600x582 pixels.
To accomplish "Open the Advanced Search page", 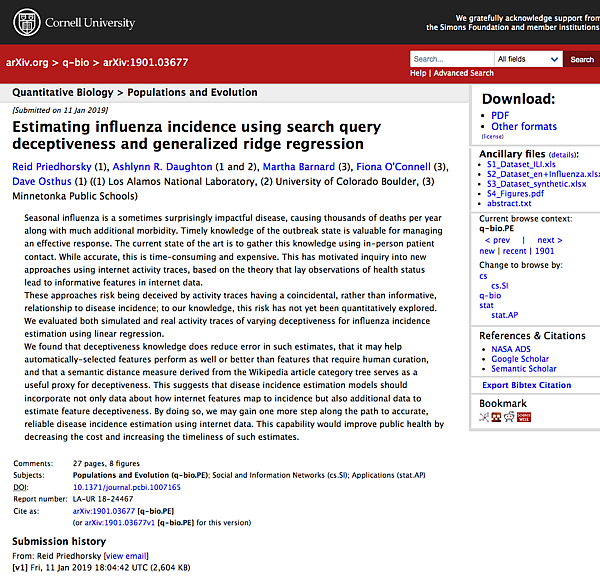I will 463,73.
